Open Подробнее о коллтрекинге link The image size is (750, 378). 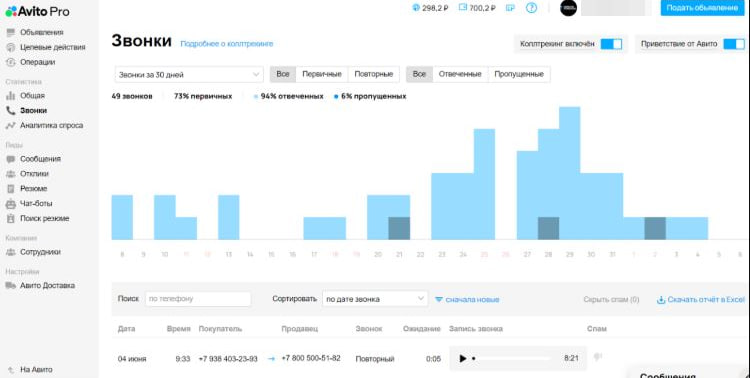tap(227, 44)
